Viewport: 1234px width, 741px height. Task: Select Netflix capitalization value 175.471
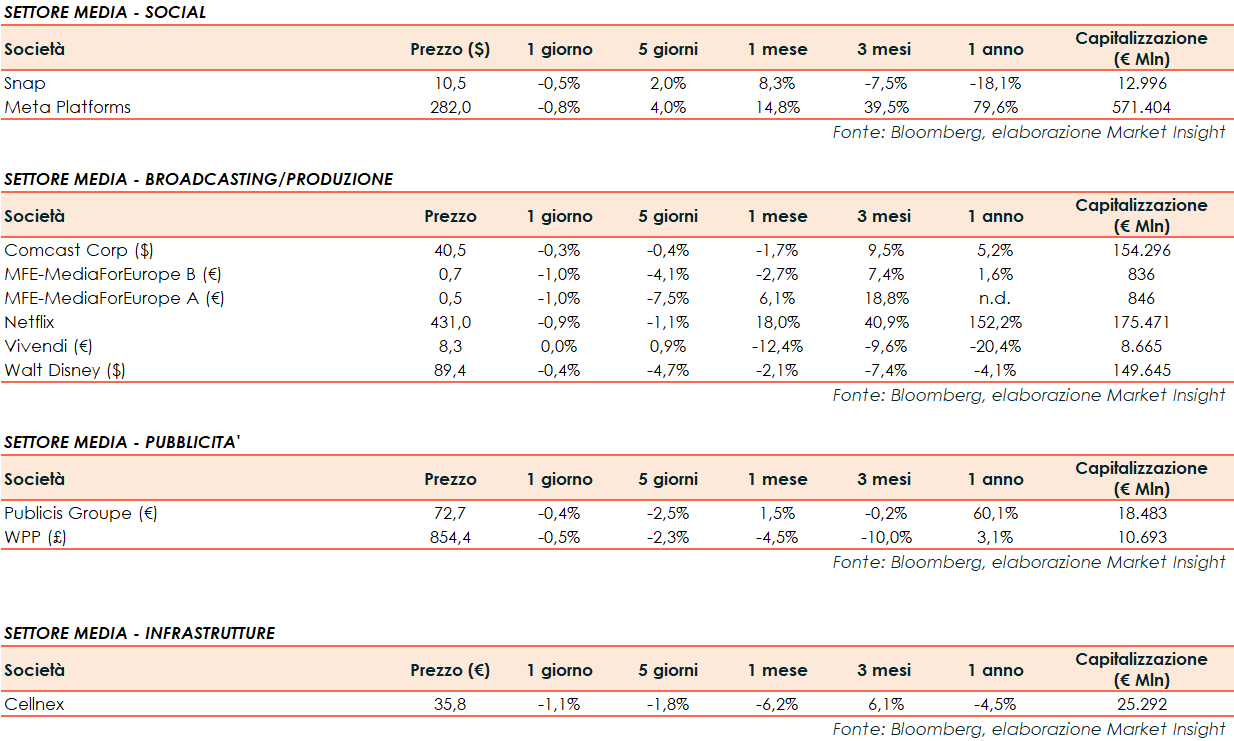tap(1141, 323)
